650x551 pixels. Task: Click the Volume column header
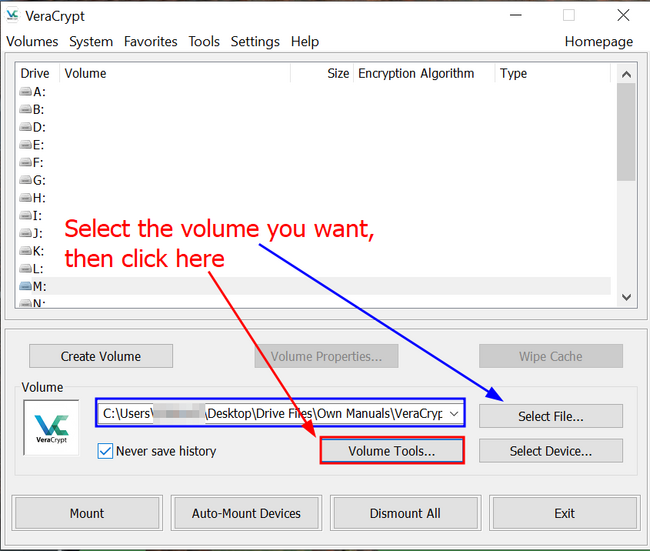(175, 73)
